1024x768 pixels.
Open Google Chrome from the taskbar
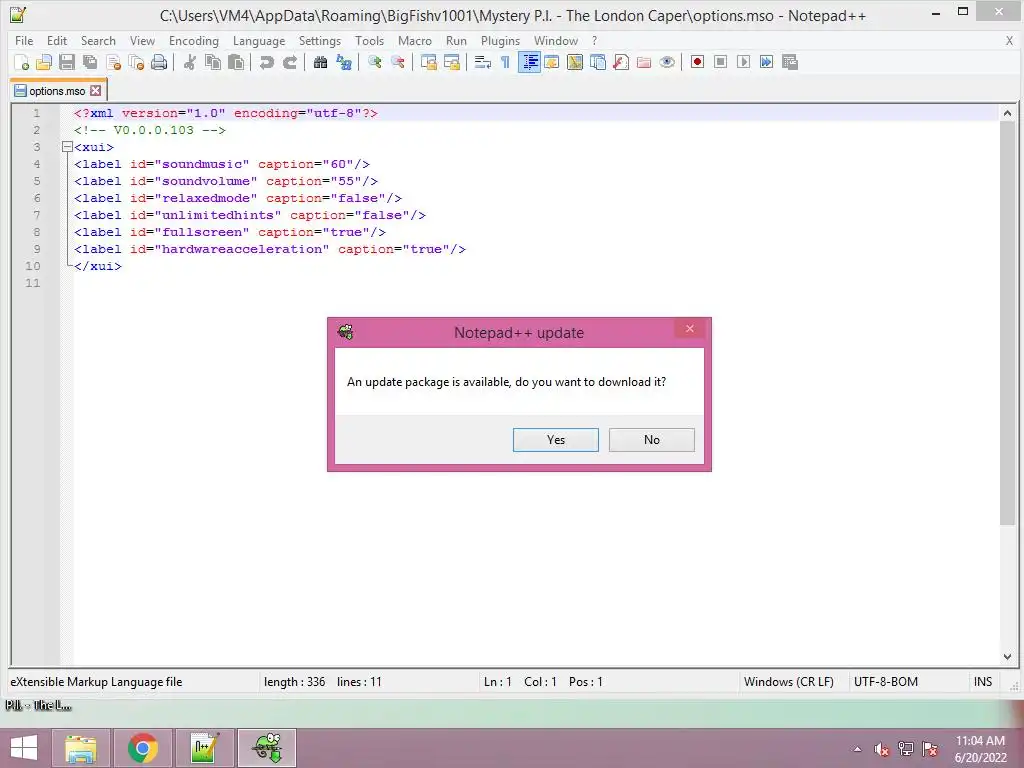pyautogui.click(x=142, y=748)
